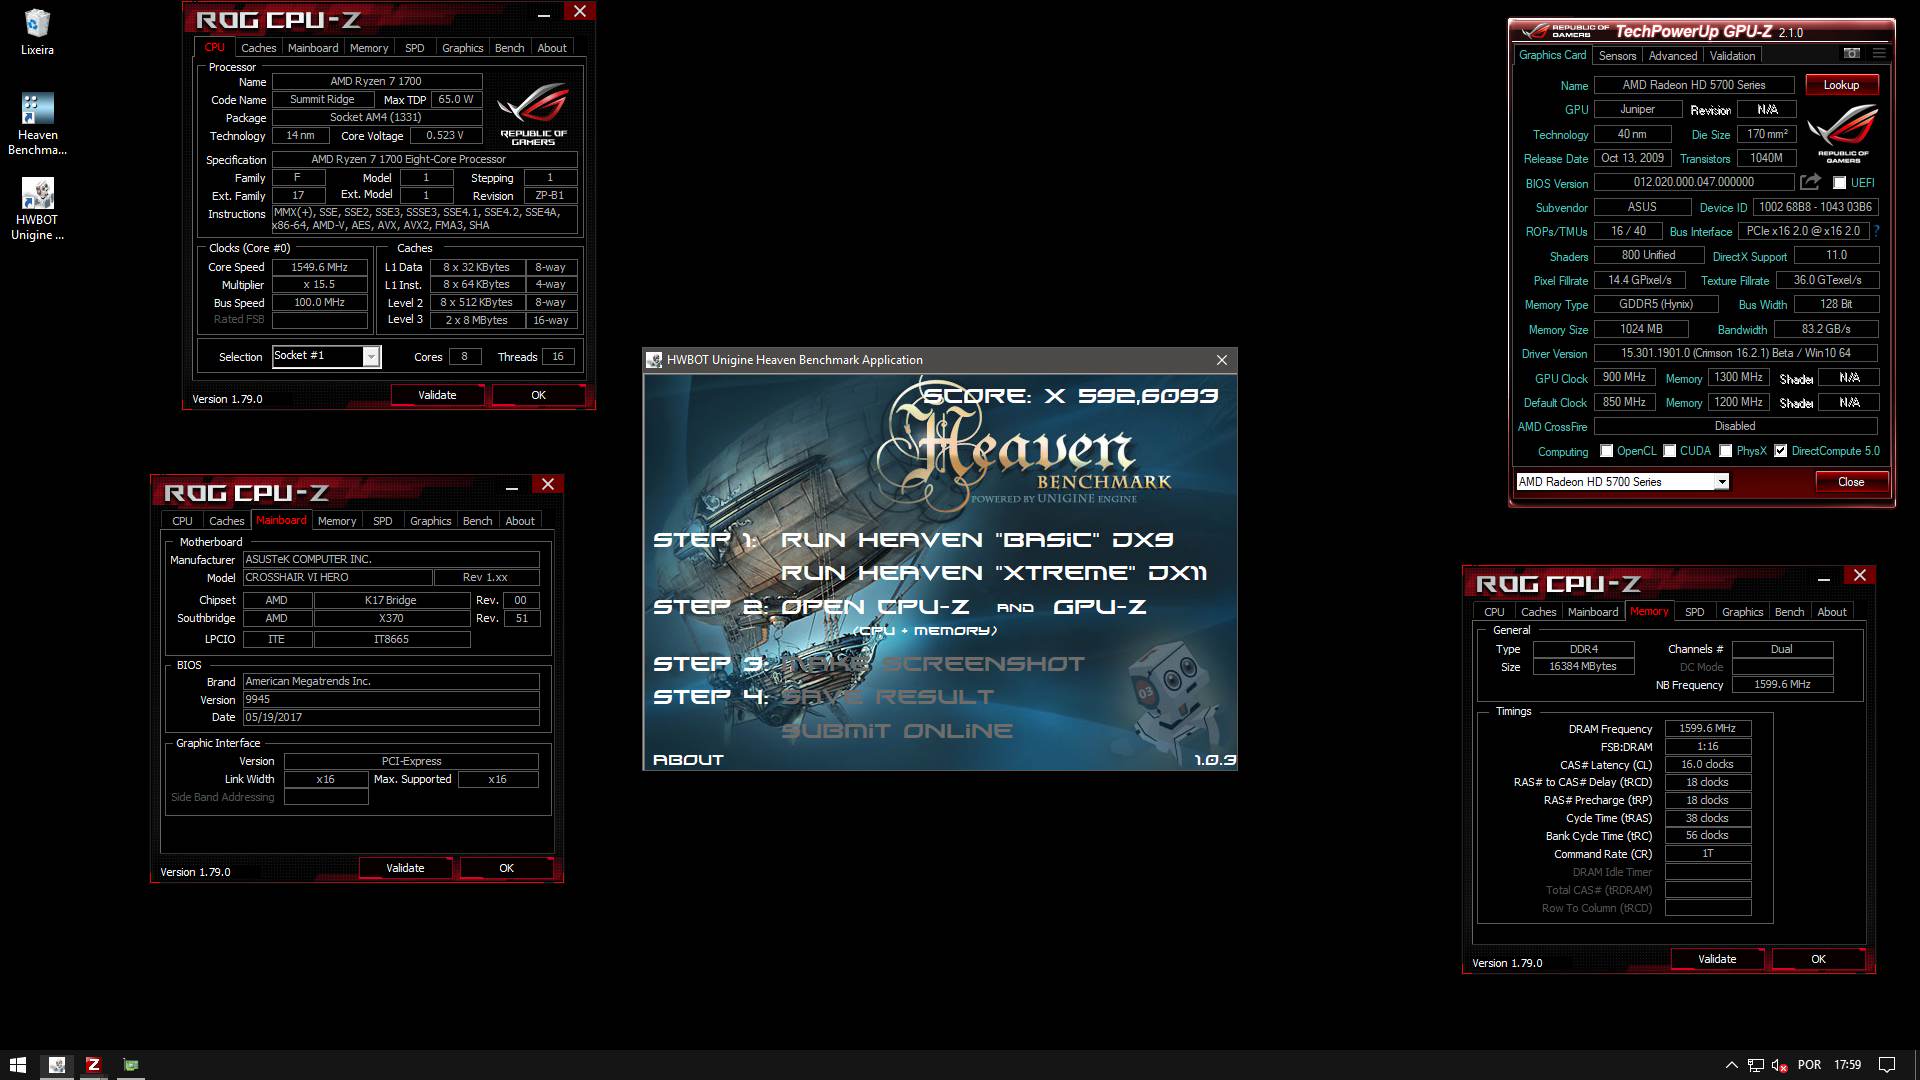This screenshot has height=1080, width=1920.
Task: Minimize the top-left ROG CPU-Z window
Action: (543, 14)
